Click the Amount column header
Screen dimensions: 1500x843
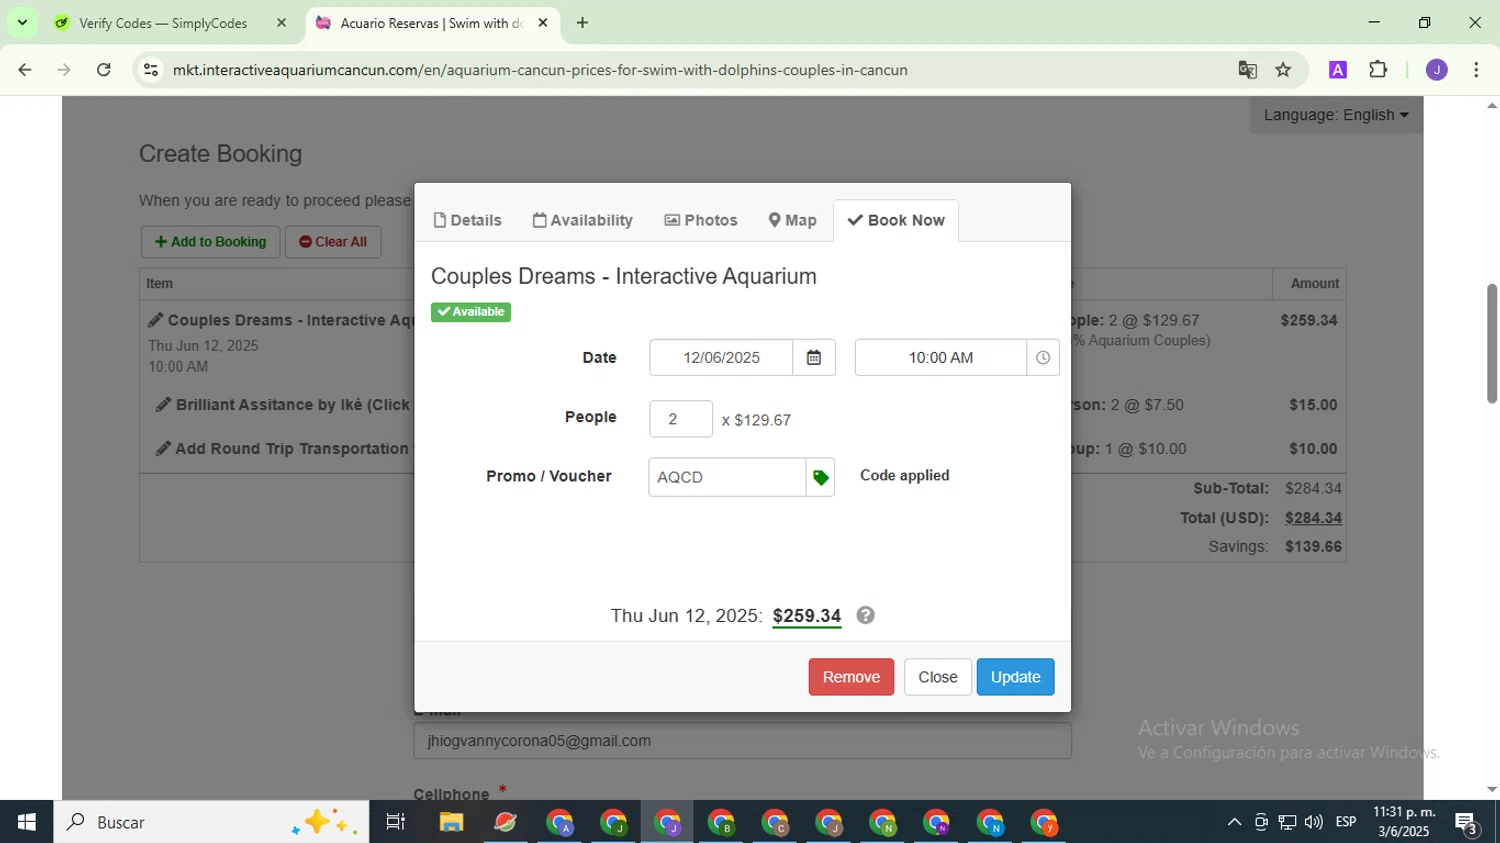pyautogui.click(x=1314, y=284)
